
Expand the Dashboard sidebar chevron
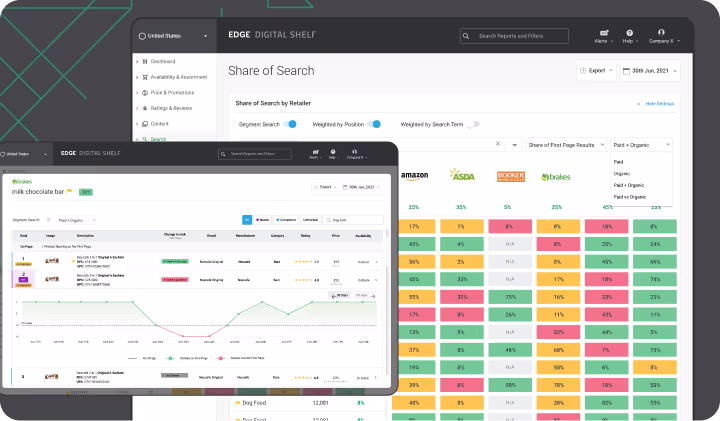(137, 62)
